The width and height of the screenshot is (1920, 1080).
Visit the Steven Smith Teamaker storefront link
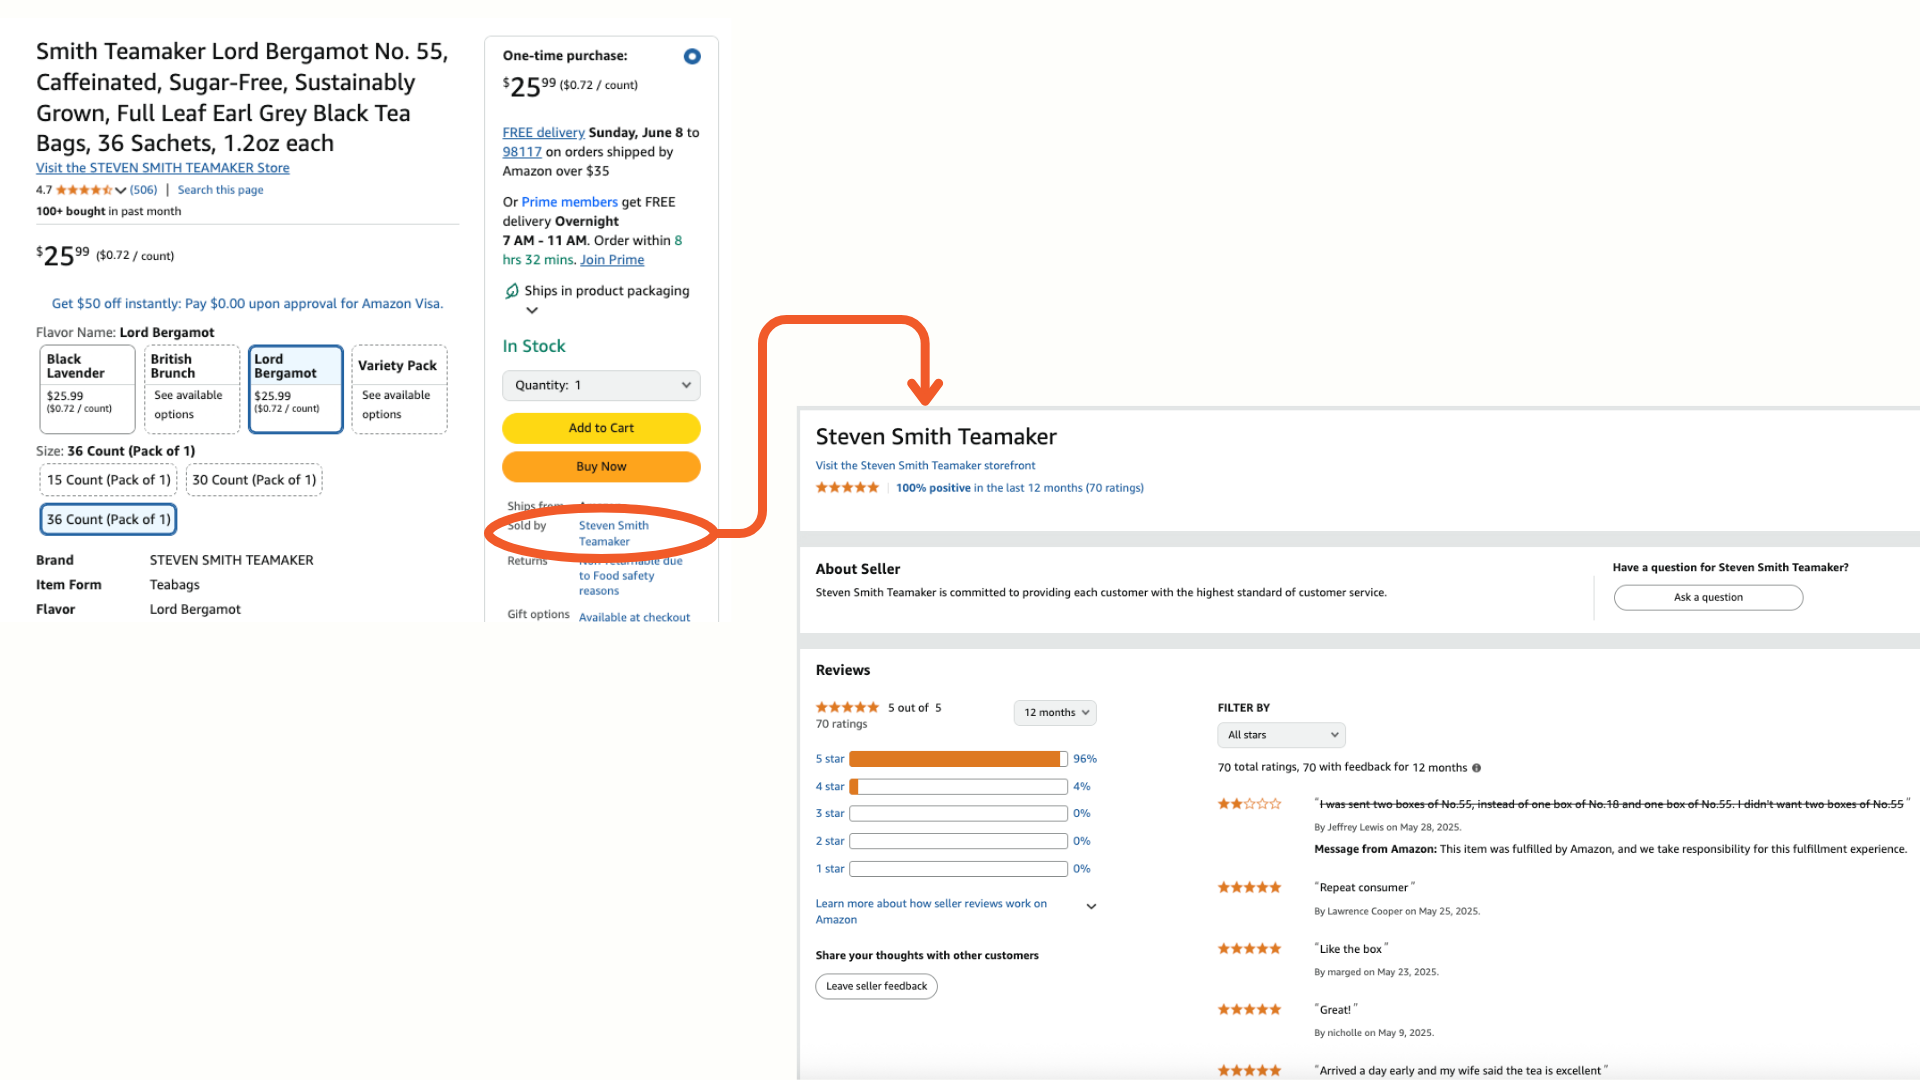click(925, 466)
